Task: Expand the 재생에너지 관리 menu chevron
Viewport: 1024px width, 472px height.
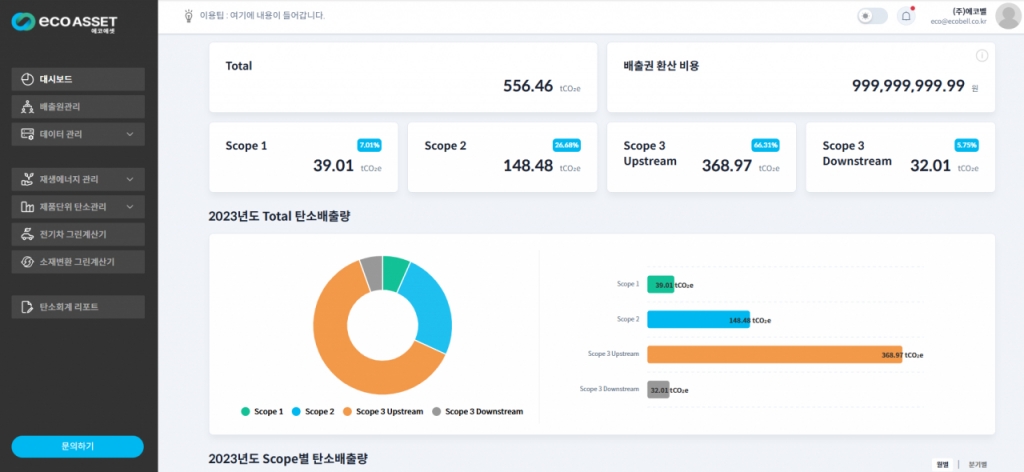Action: (130, 180)
